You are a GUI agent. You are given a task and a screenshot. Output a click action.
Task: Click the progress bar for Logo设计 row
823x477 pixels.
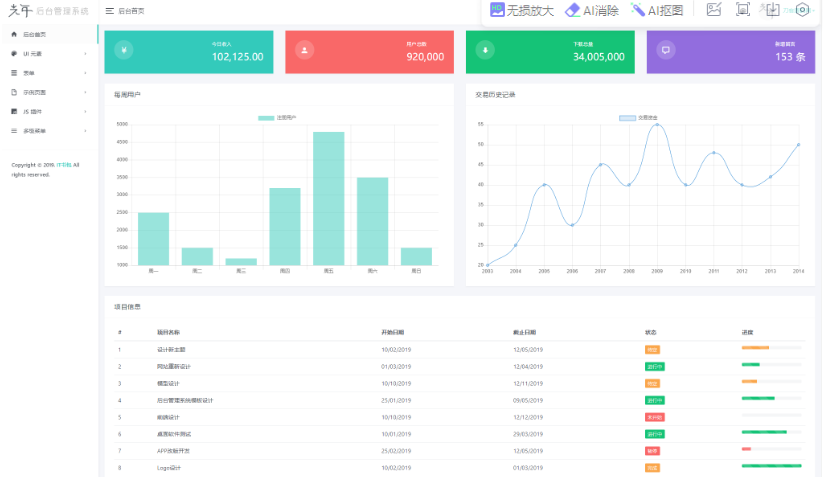771,467
